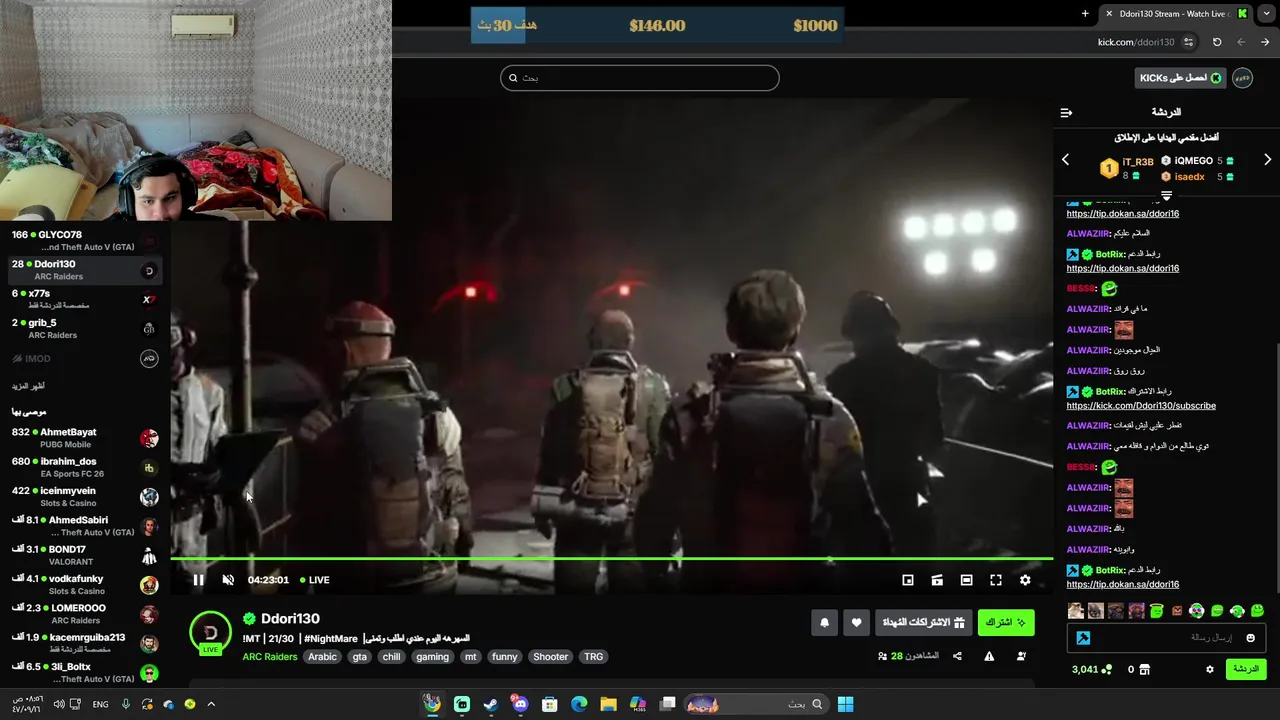Open video player settings gear
This screenshot has width=1280, height=720.
coord(1025,580)
